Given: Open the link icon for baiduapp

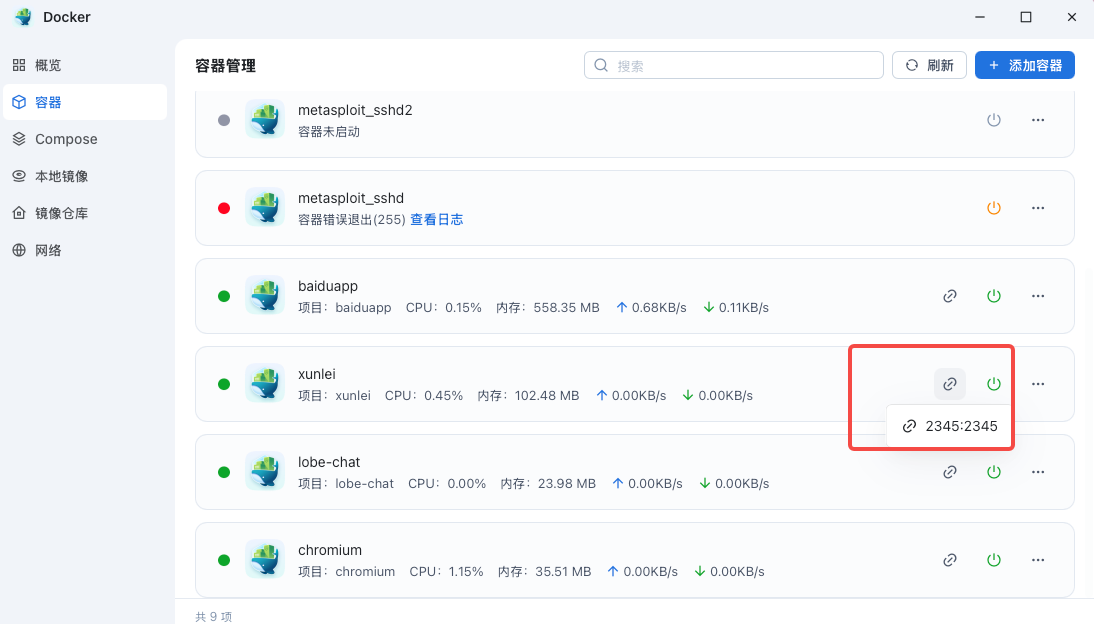Looking at the screenshot, I should pyautogui.click(x=950, y=296).
